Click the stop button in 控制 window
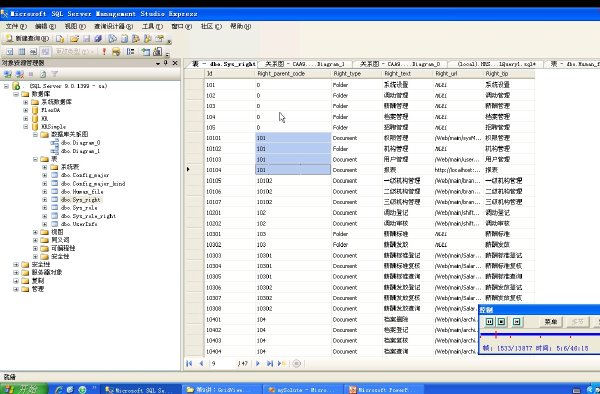 pos(502,322)
